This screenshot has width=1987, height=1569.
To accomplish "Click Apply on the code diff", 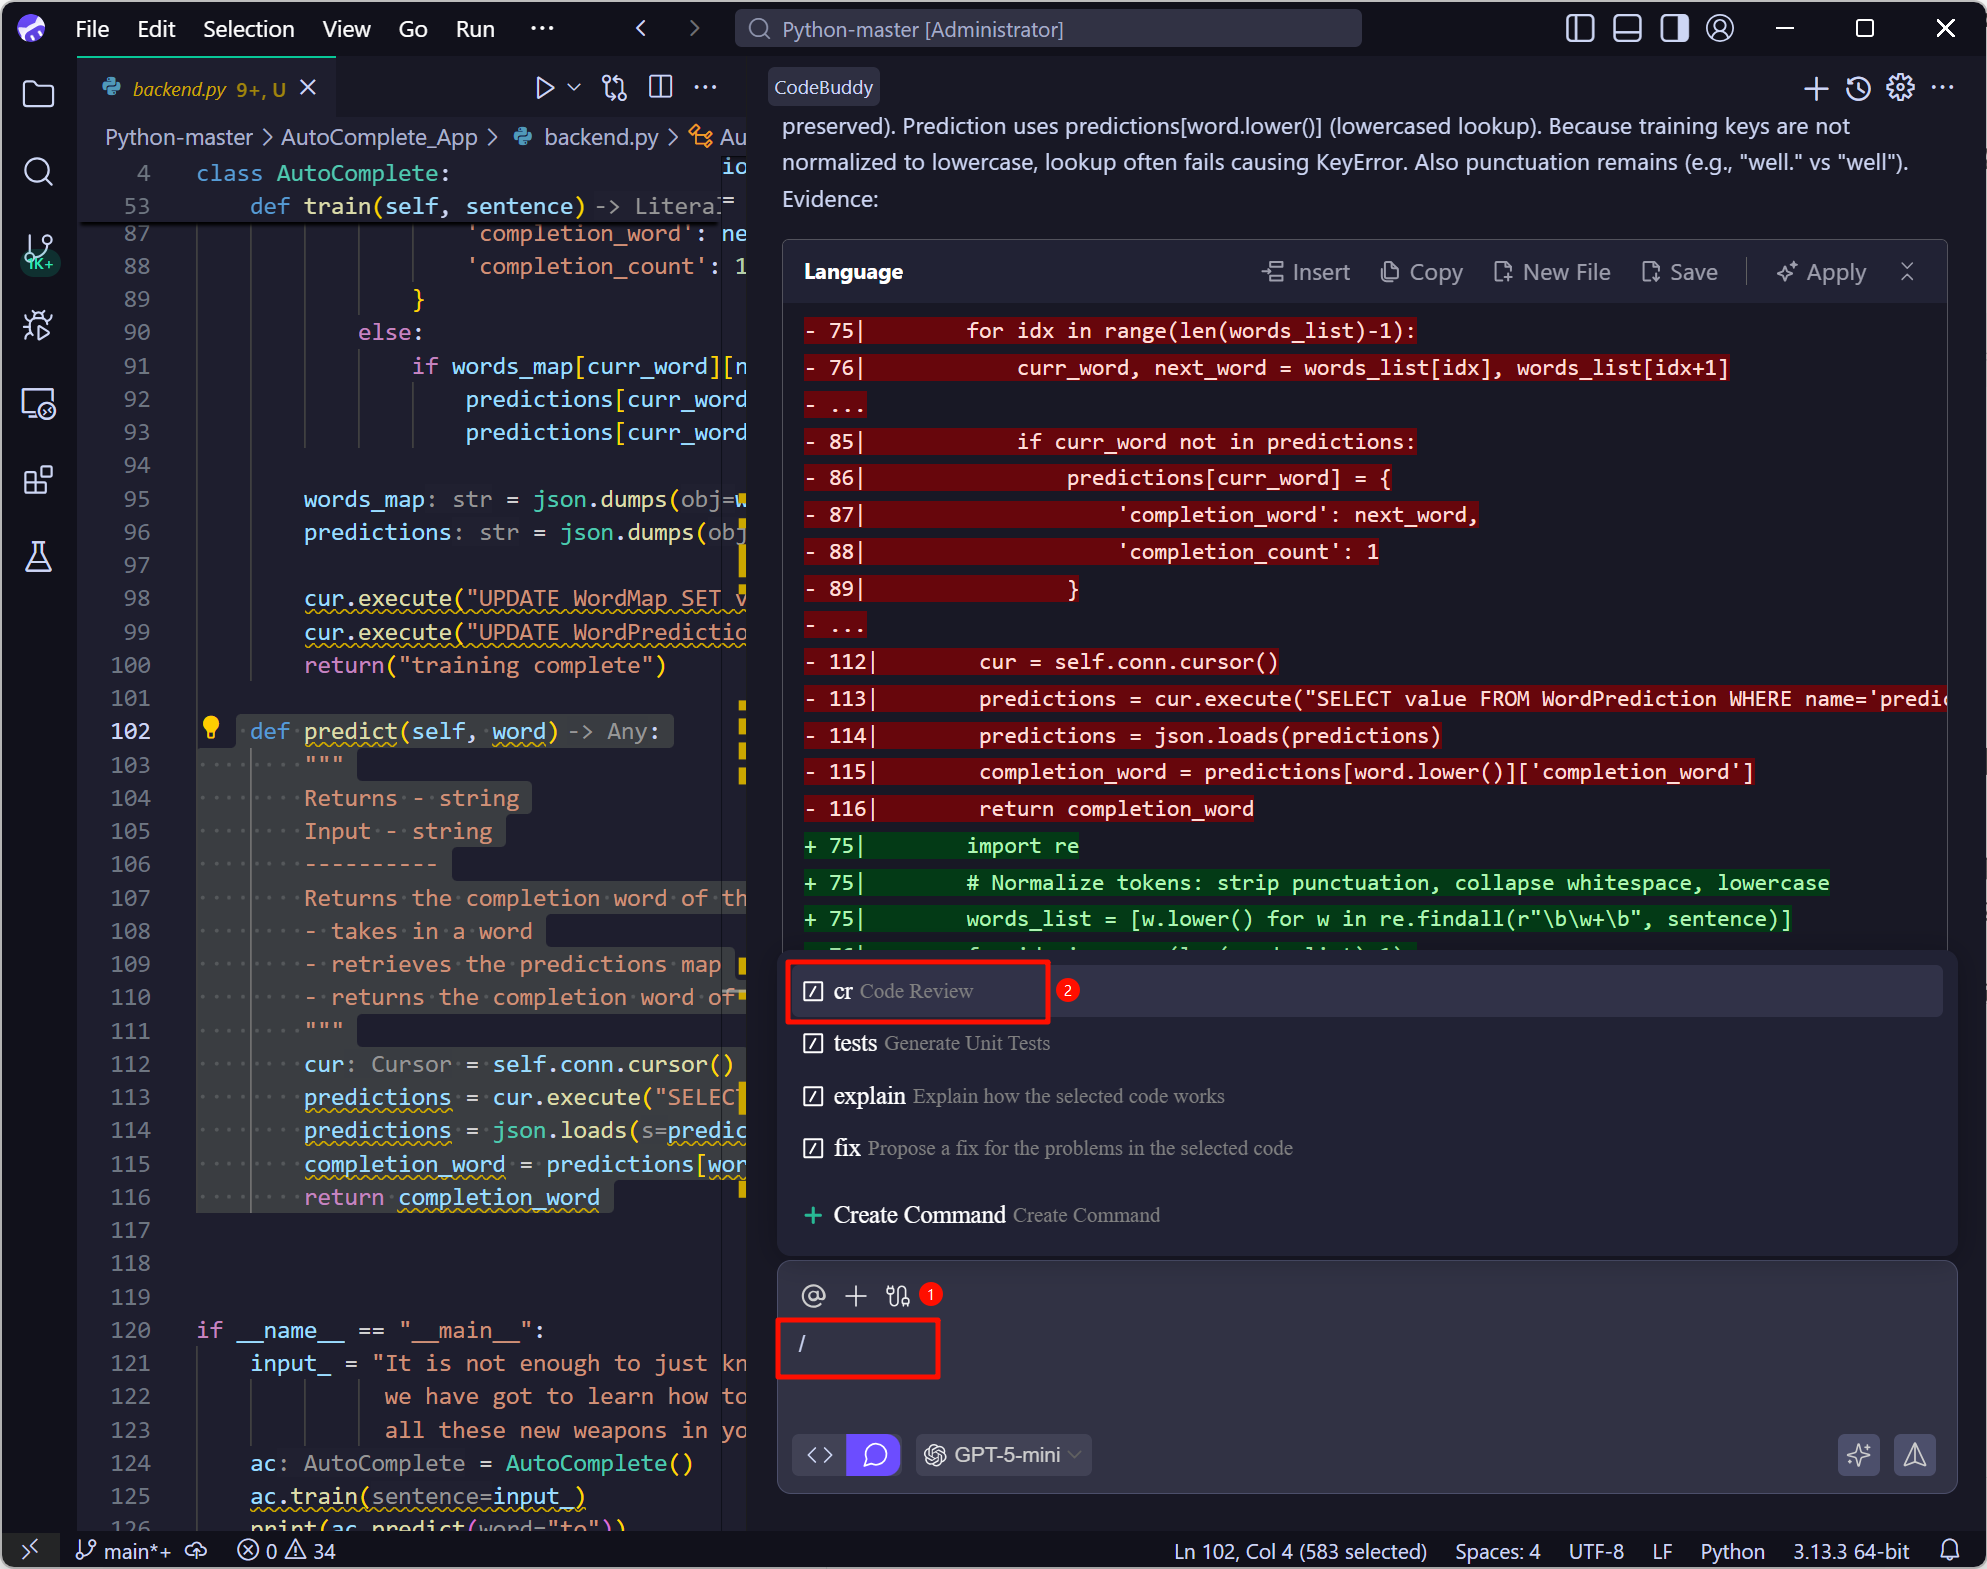I will click(1822, 272).
